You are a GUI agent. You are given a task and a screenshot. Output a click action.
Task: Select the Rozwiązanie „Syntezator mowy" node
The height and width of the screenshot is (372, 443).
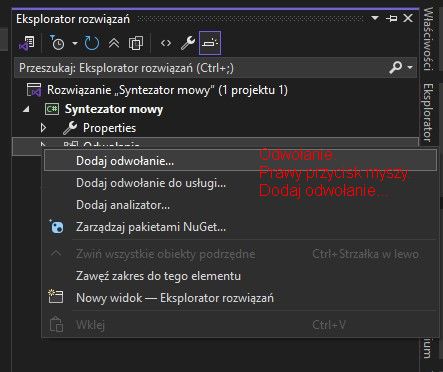click(x=167, y=90)
